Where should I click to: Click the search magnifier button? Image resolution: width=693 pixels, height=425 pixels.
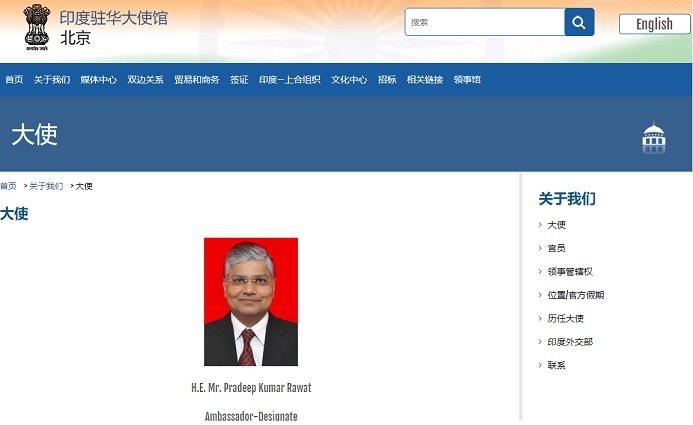click(x=579, y=22)
